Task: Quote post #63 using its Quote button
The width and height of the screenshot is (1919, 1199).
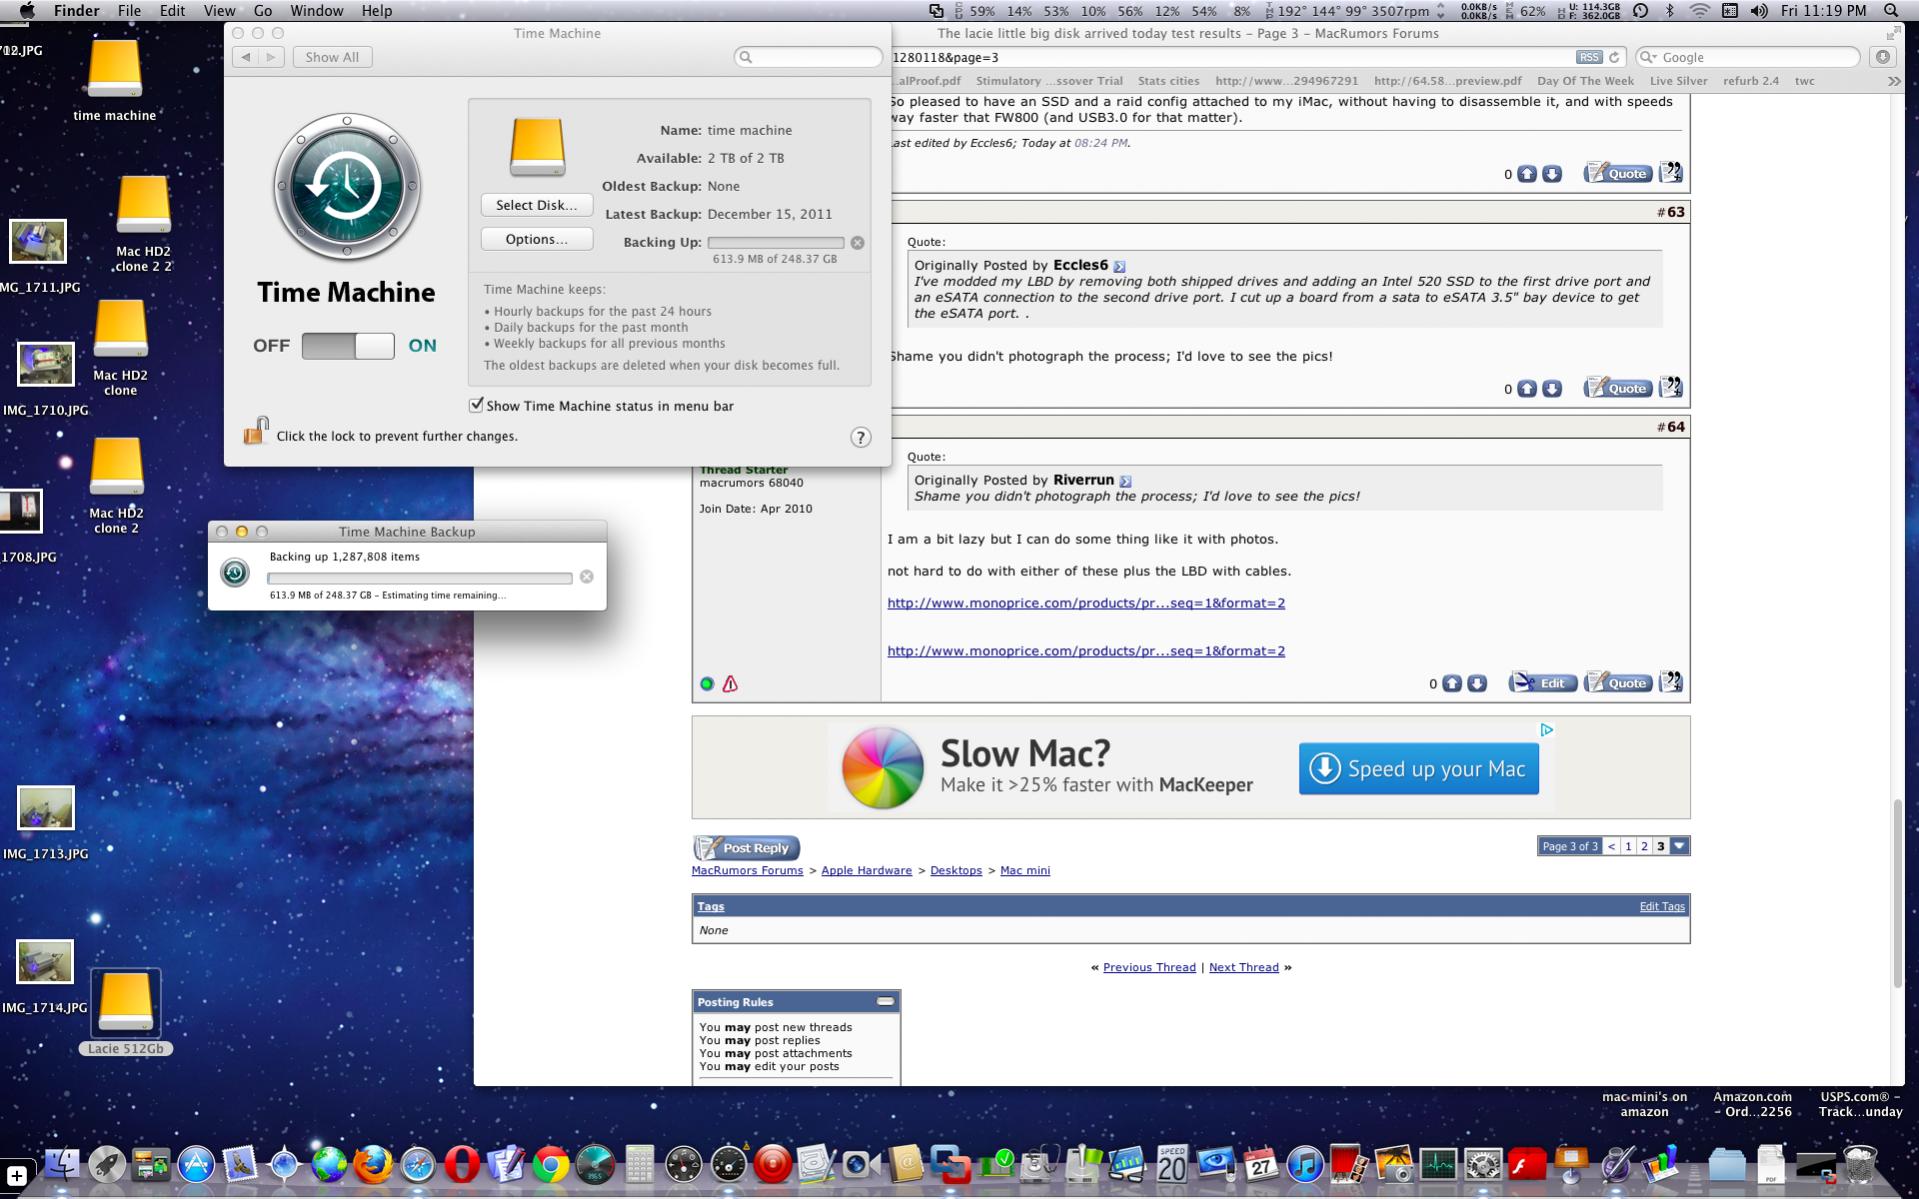Action: click(1617, 388)
